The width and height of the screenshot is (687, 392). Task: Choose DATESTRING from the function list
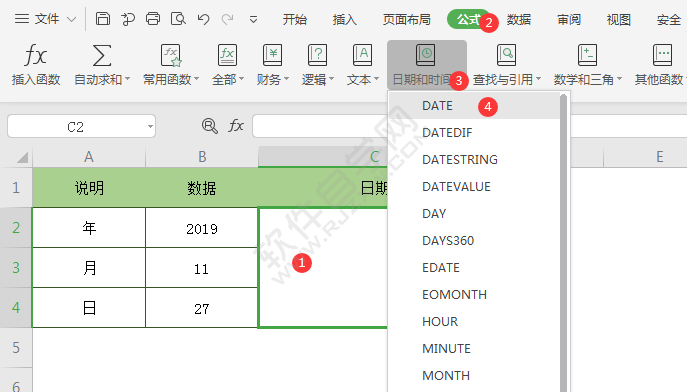474,159
